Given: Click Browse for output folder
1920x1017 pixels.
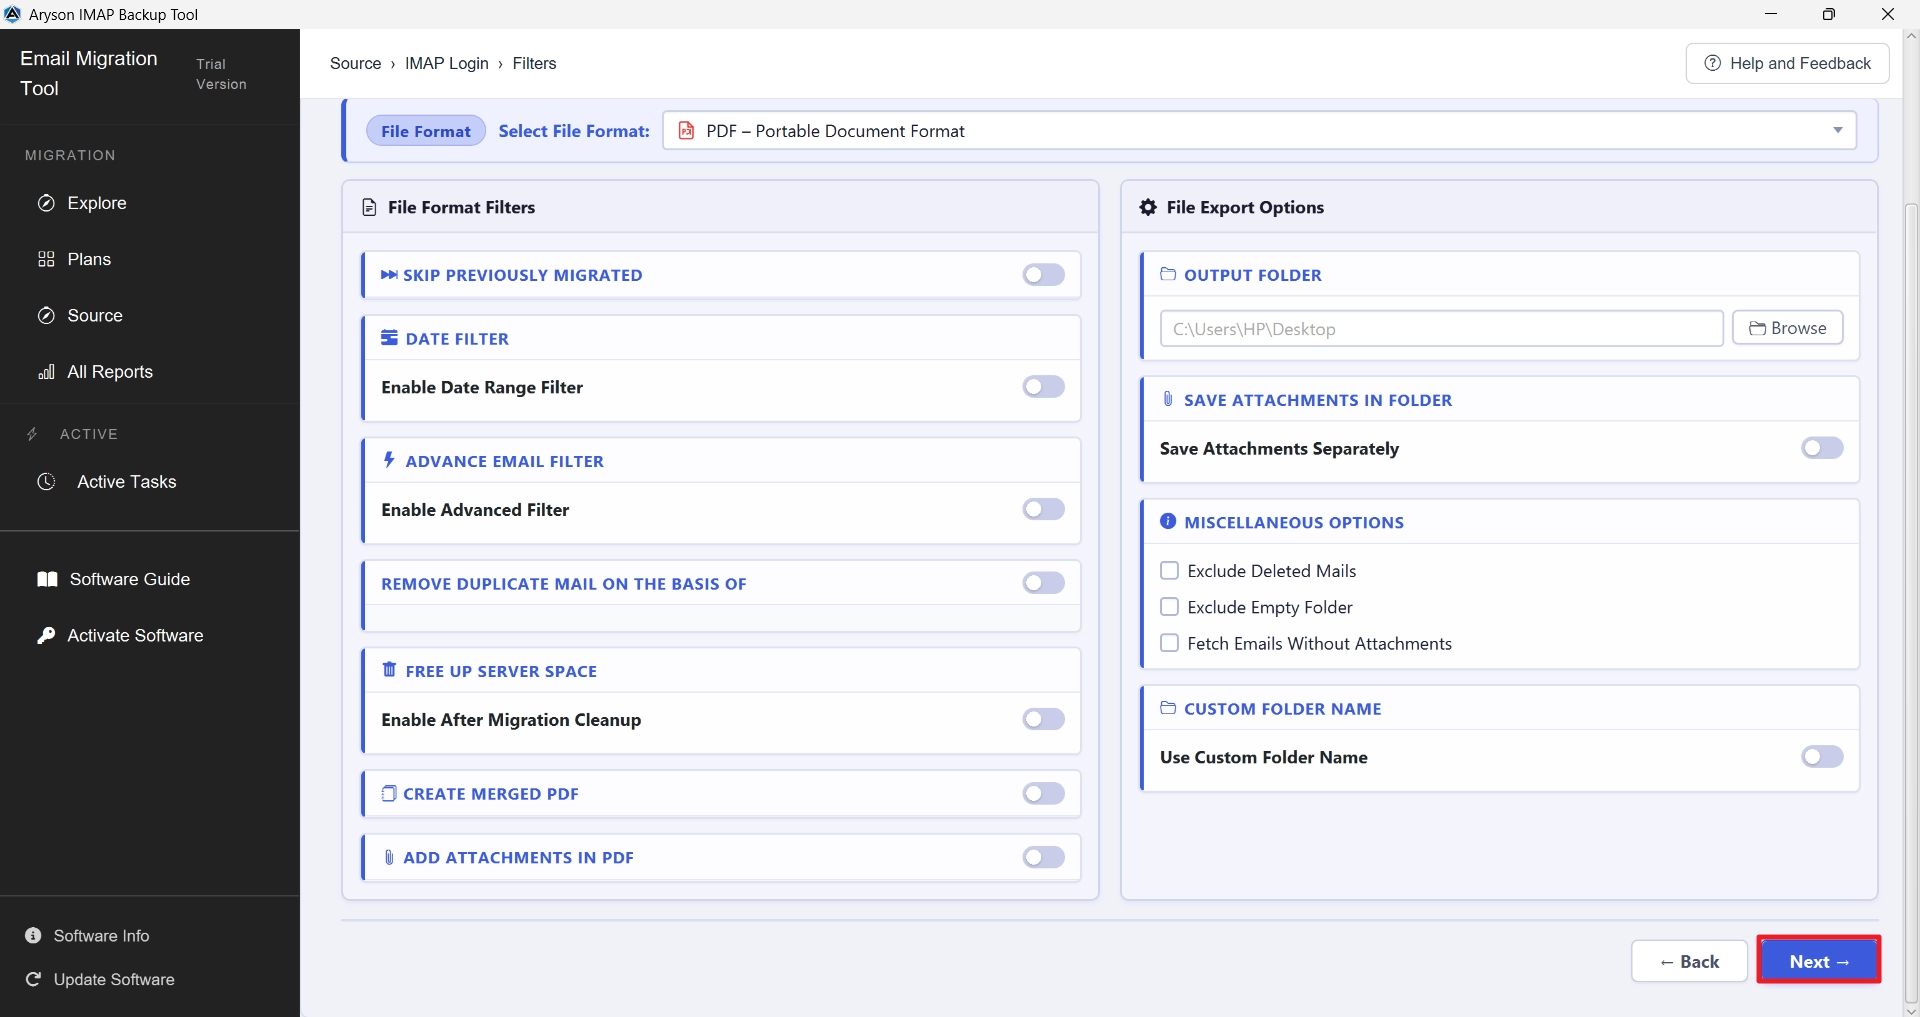Looking at the screenshot, I should pos(1787,328).
